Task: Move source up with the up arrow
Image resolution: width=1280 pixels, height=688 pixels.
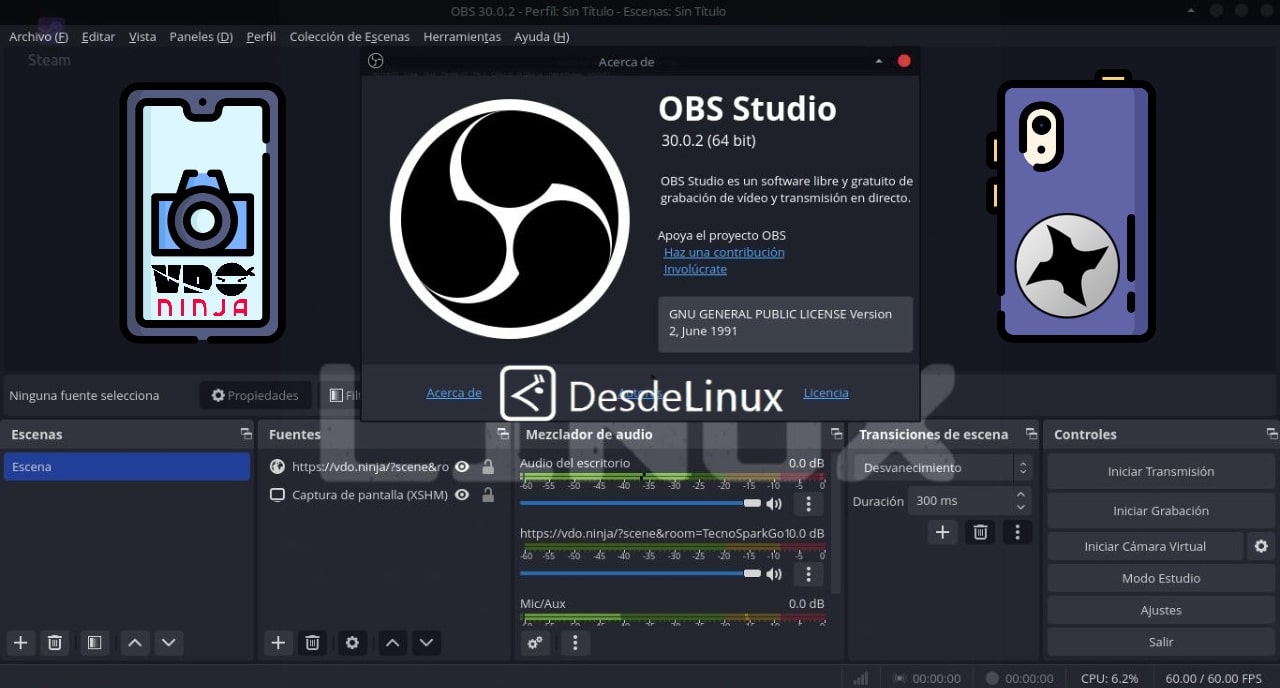Action: (x=392, y=643)
